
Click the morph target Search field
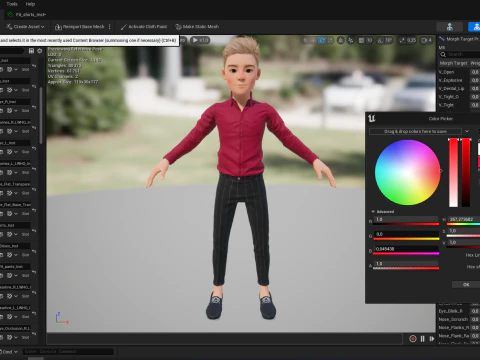[x=460, y=54]
